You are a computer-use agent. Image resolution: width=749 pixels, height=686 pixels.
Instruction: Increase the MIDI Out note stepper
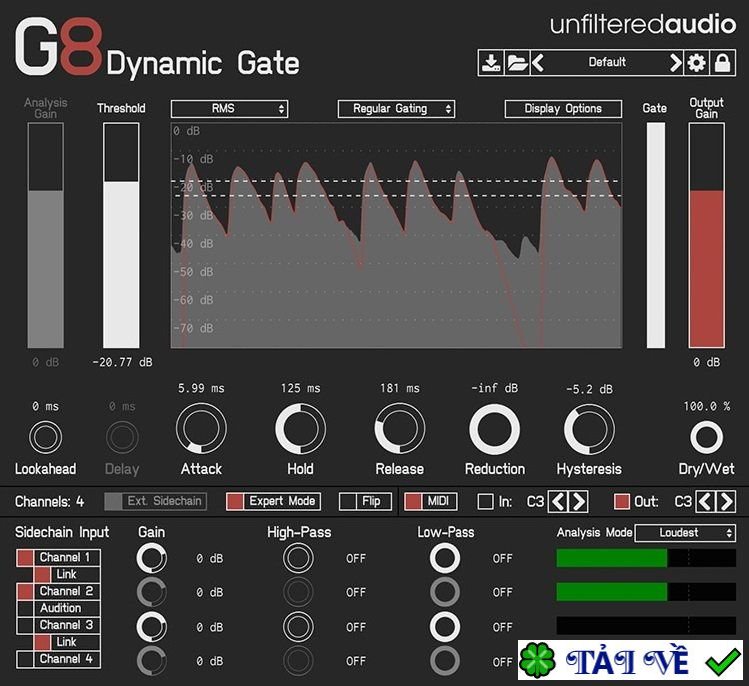pos(725,501)
